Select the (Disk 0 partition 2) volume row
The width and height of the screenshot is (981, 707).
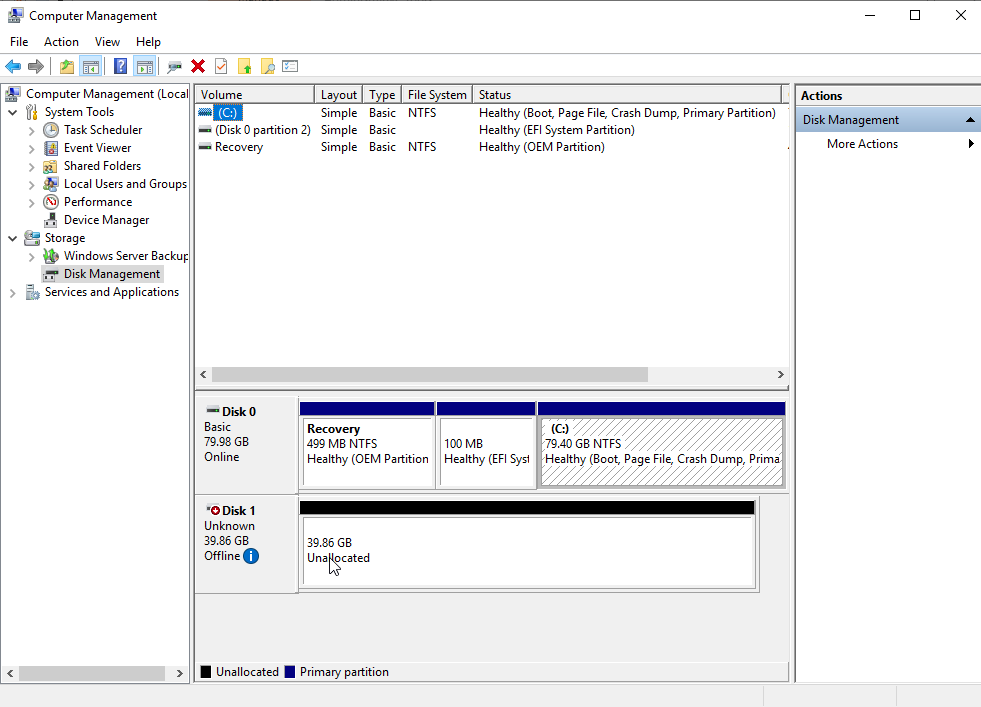(491, 130)
